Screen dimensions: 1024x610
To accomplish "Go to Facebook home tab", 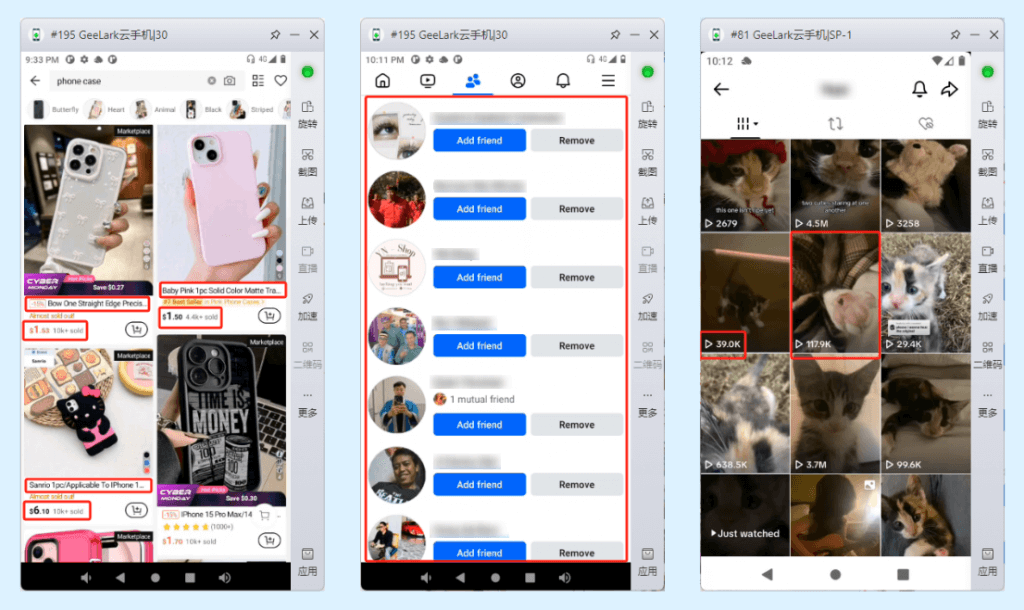I will point(382,81).
